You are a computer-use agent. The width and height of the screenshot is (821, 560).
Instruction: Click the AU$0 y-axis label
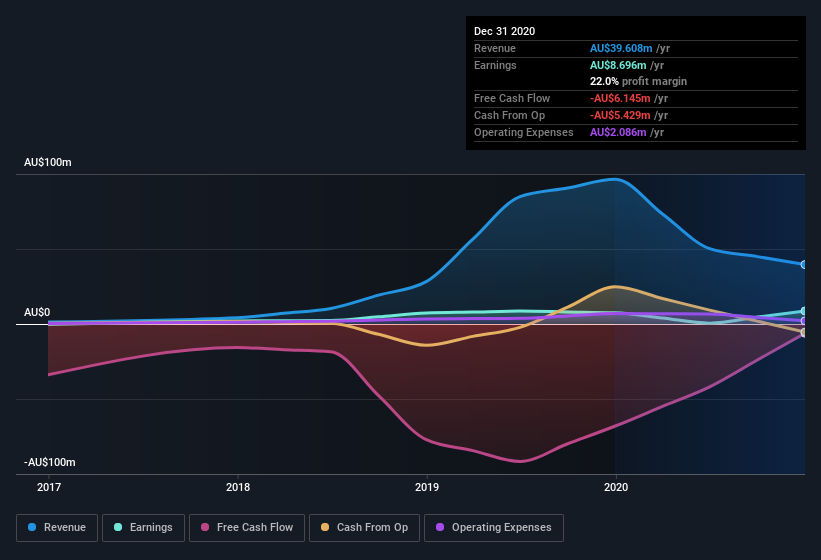37,312
